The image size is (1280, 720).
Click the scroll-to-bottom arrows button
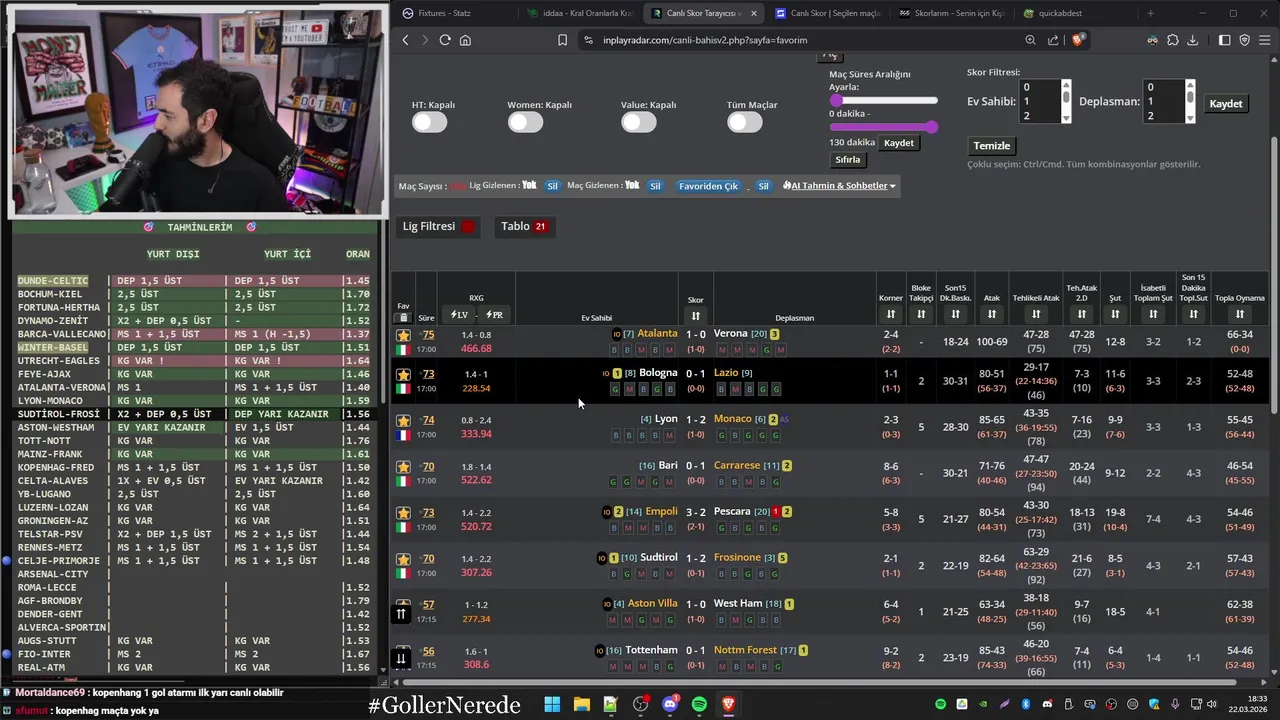click(401, 658)
